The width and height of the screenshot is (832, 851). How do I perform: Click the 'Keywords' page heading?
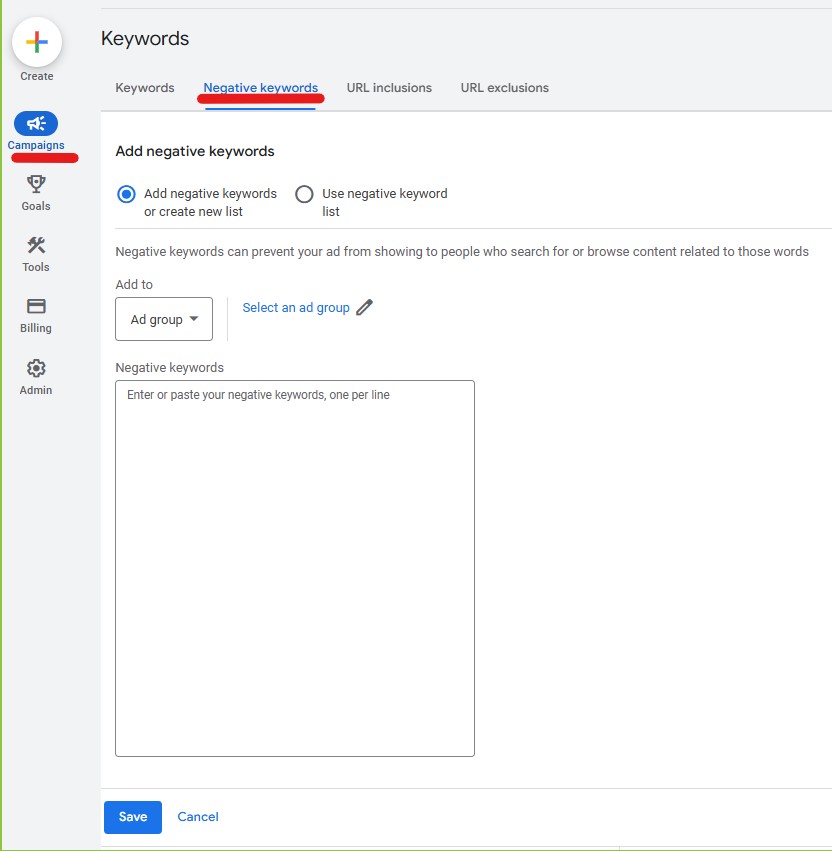(x=145, y=39)
